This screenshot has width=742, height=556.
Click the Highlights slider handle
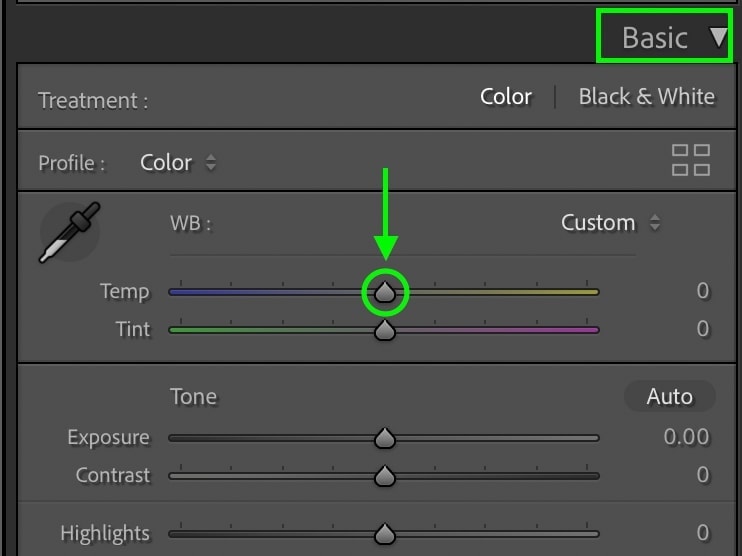coord(385,534)
